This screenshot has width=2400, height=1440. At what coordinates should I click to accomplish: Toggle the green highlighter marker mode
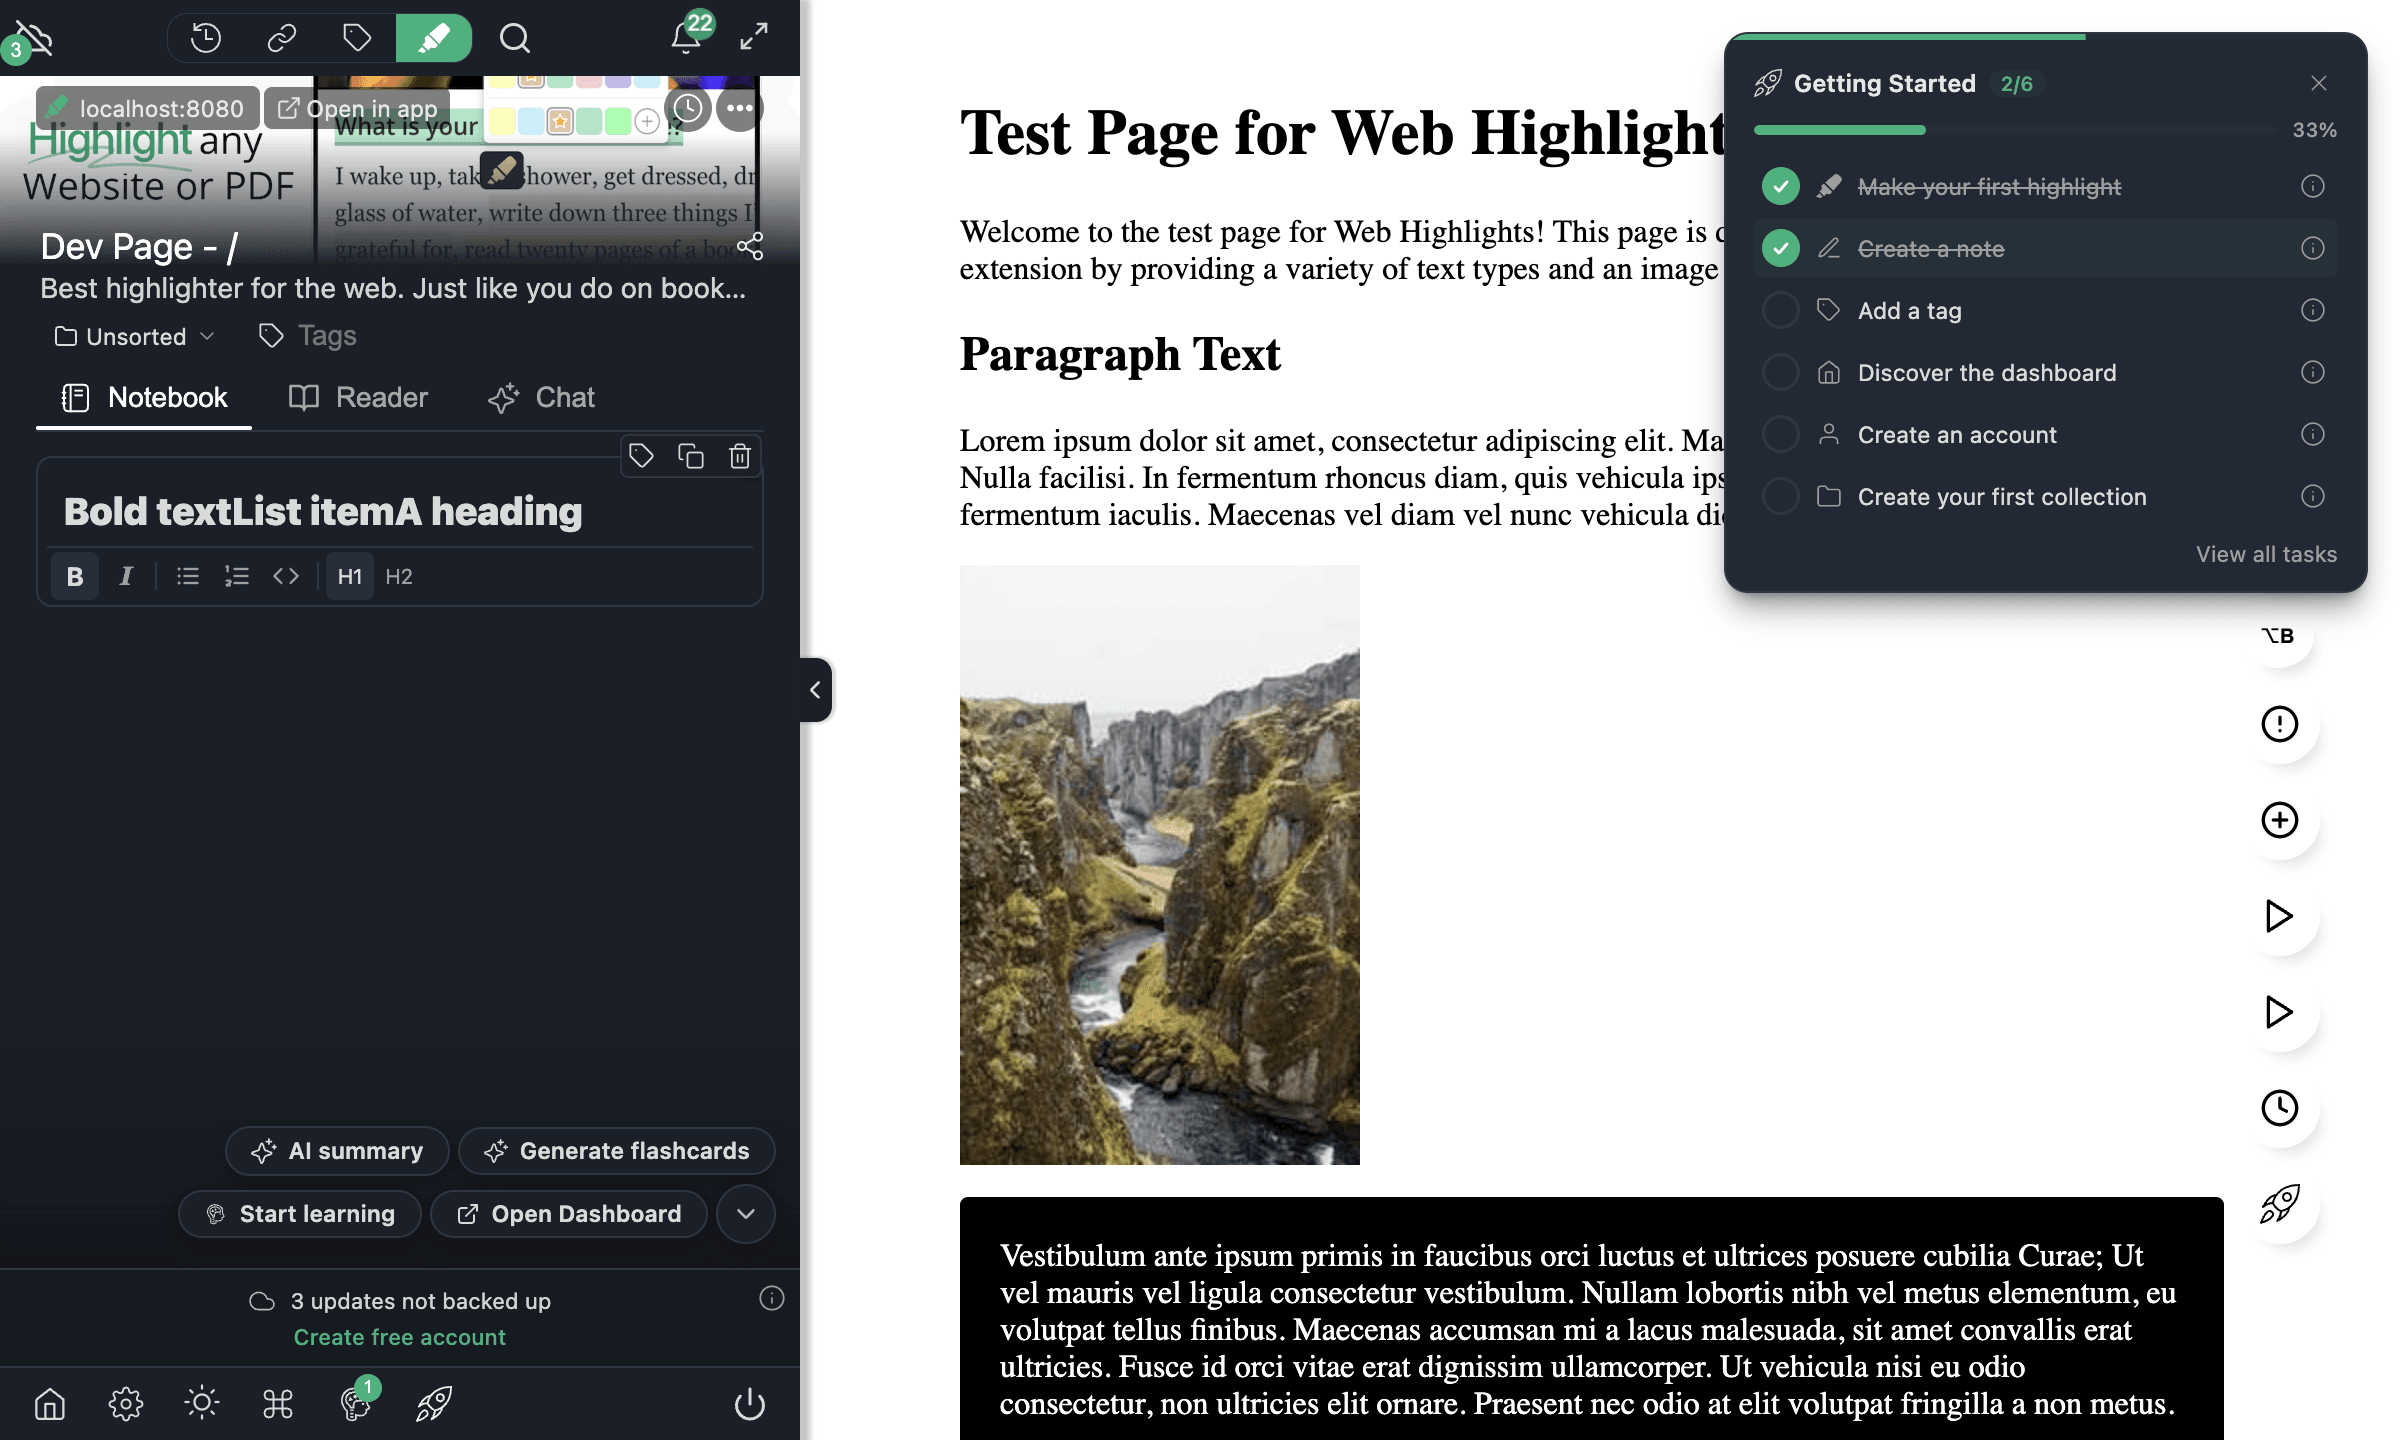click(434, 38)
